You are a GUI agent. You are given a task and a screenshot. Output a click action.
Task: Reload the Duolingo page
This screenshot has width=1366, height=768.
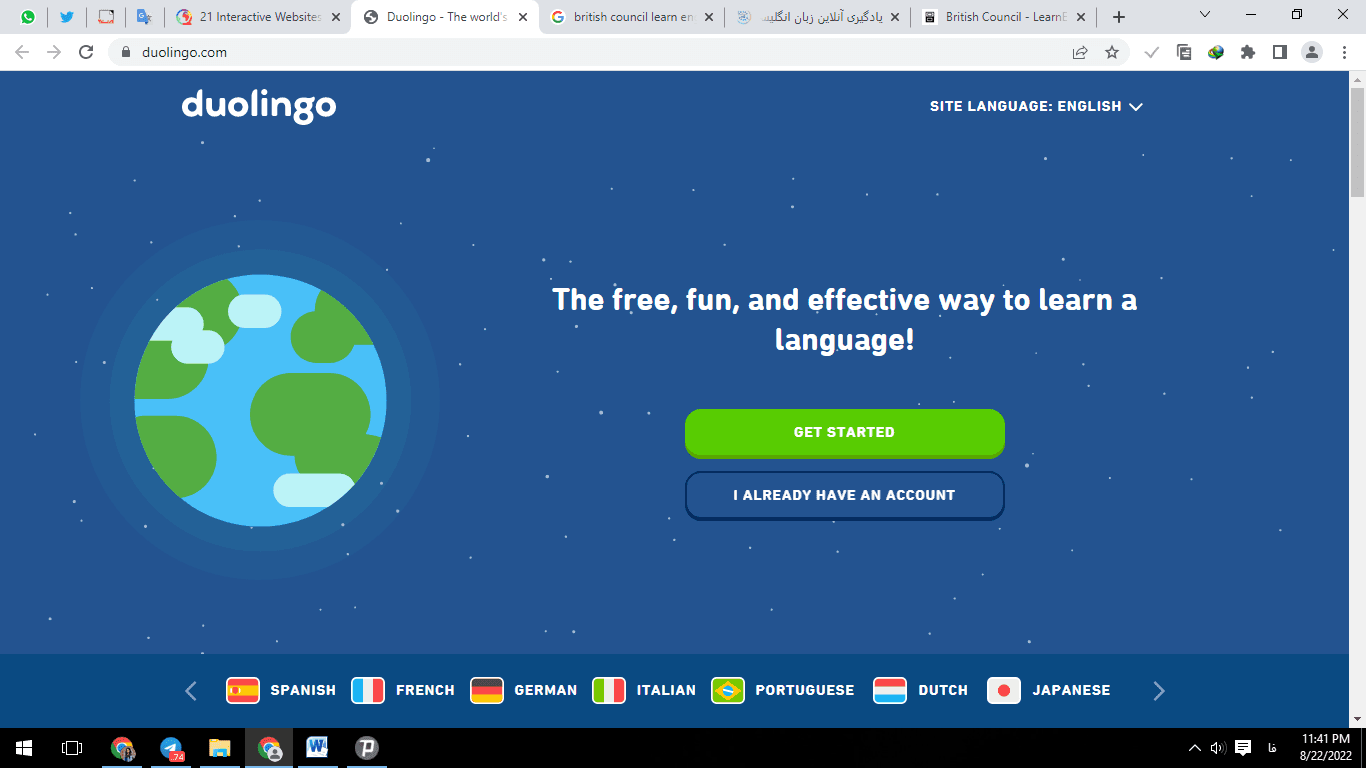[86, 52]
